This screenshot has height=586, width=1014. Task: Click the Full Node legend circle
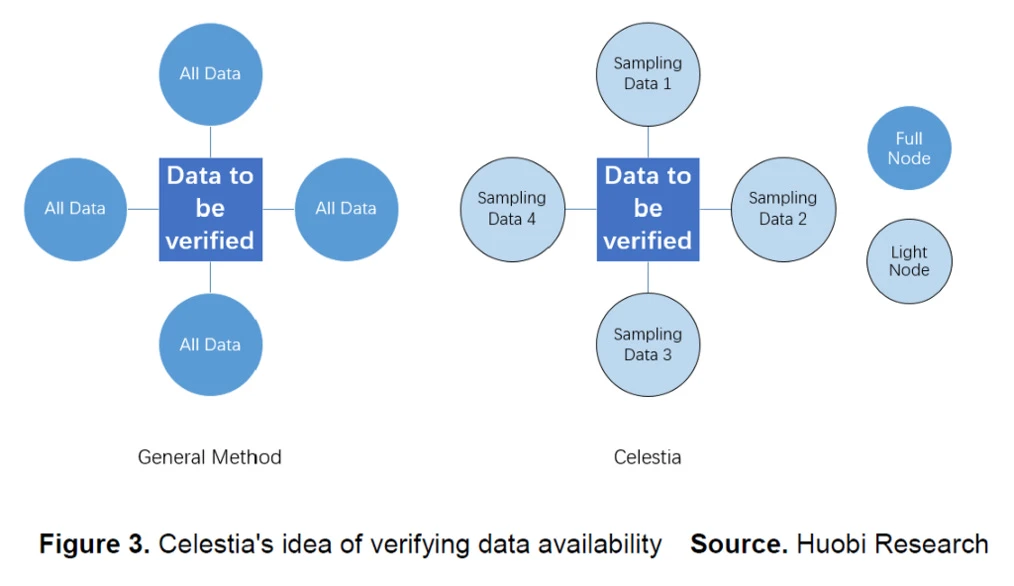[909, 149]
